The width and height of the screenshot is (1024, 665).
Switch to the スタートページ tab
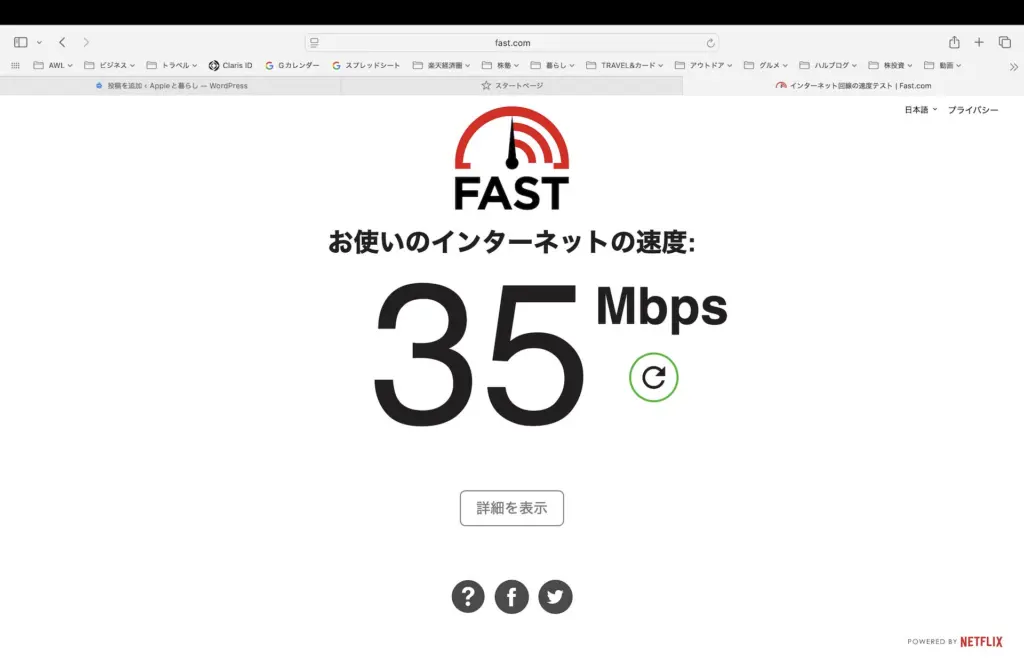click(x=512, y=86)
